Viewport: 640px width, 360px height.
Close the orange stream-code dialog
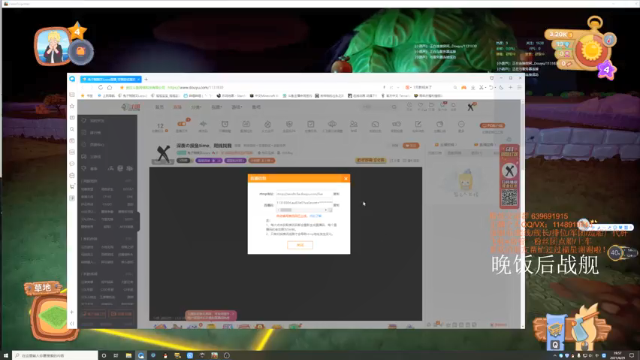click(346, 178)
